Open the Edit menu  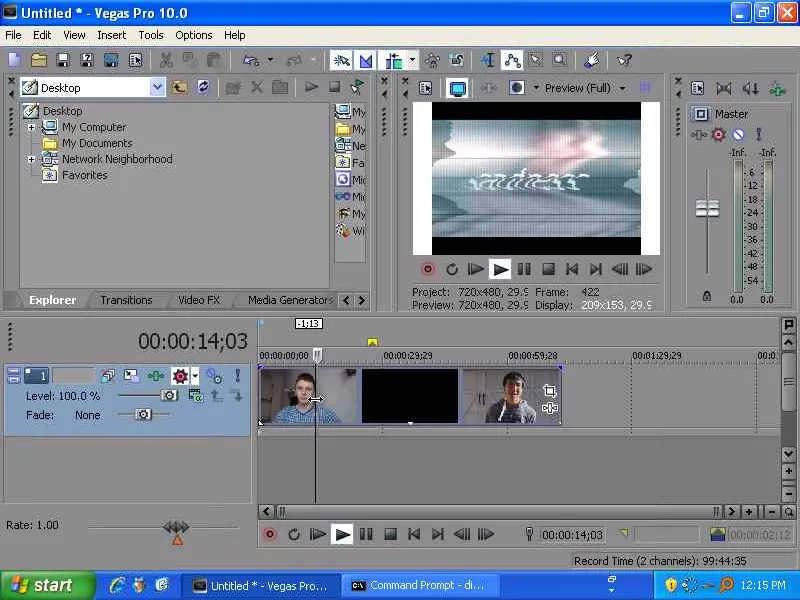(42, 35)
